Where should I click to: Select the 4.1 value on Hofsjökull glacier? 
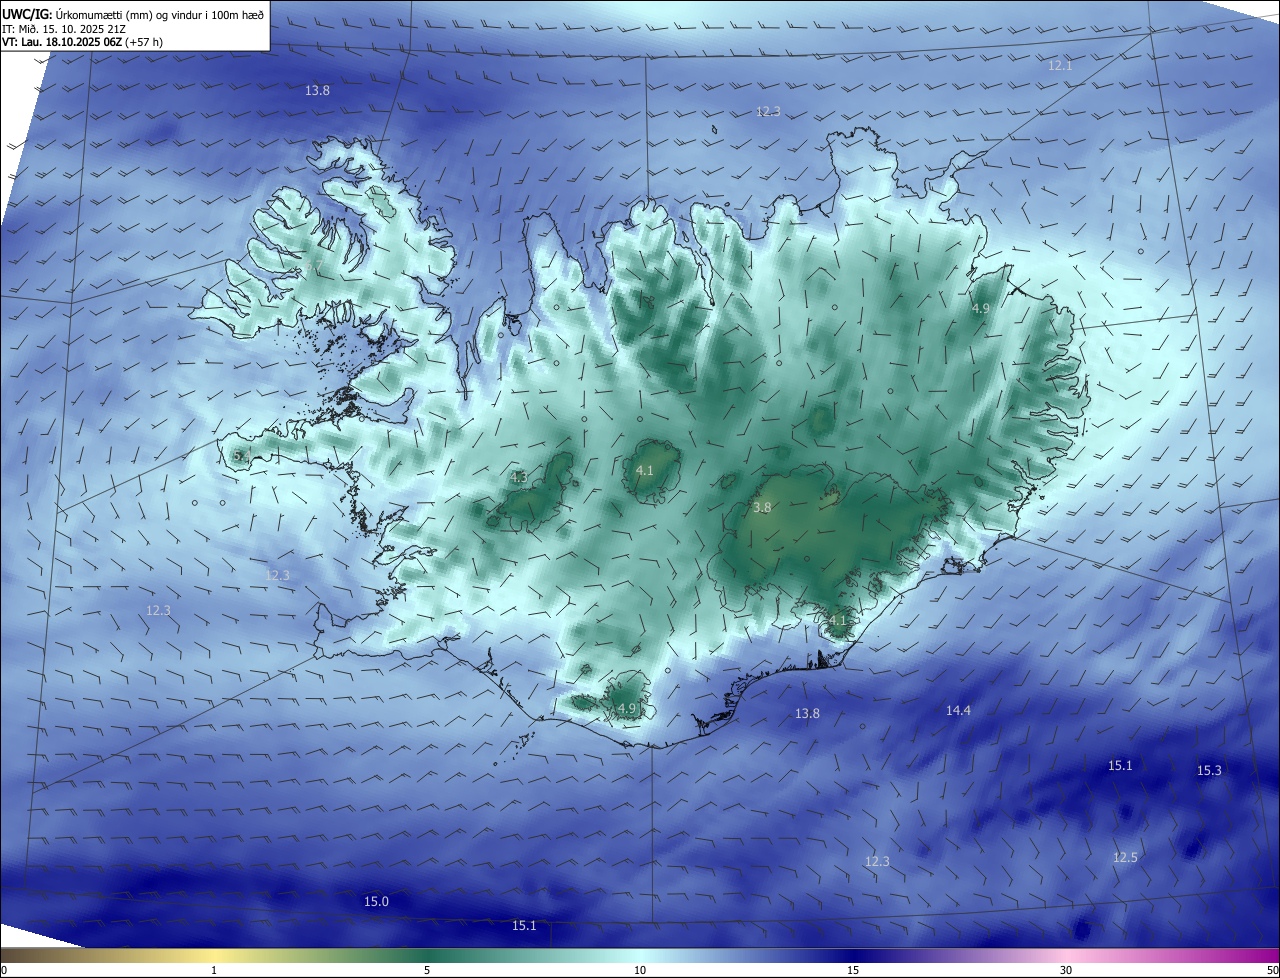(x=645, y=470)
